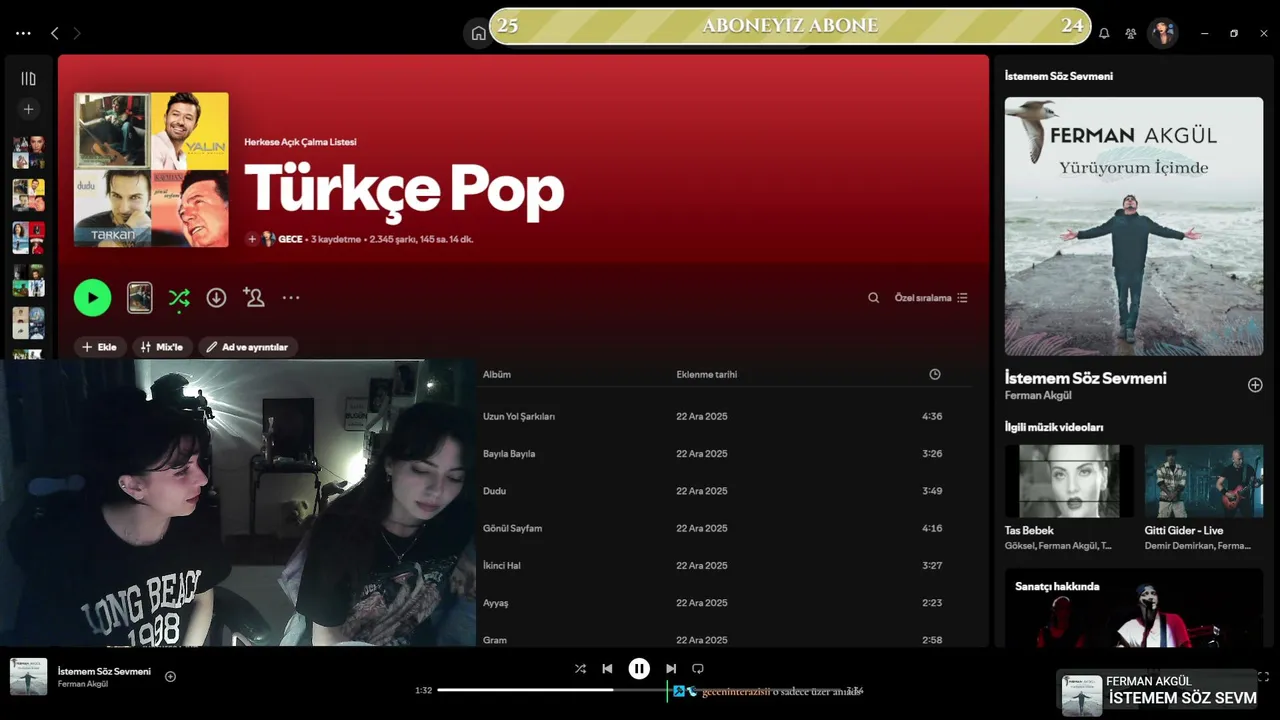Show friend activity icon

(x=1131, y=33)
